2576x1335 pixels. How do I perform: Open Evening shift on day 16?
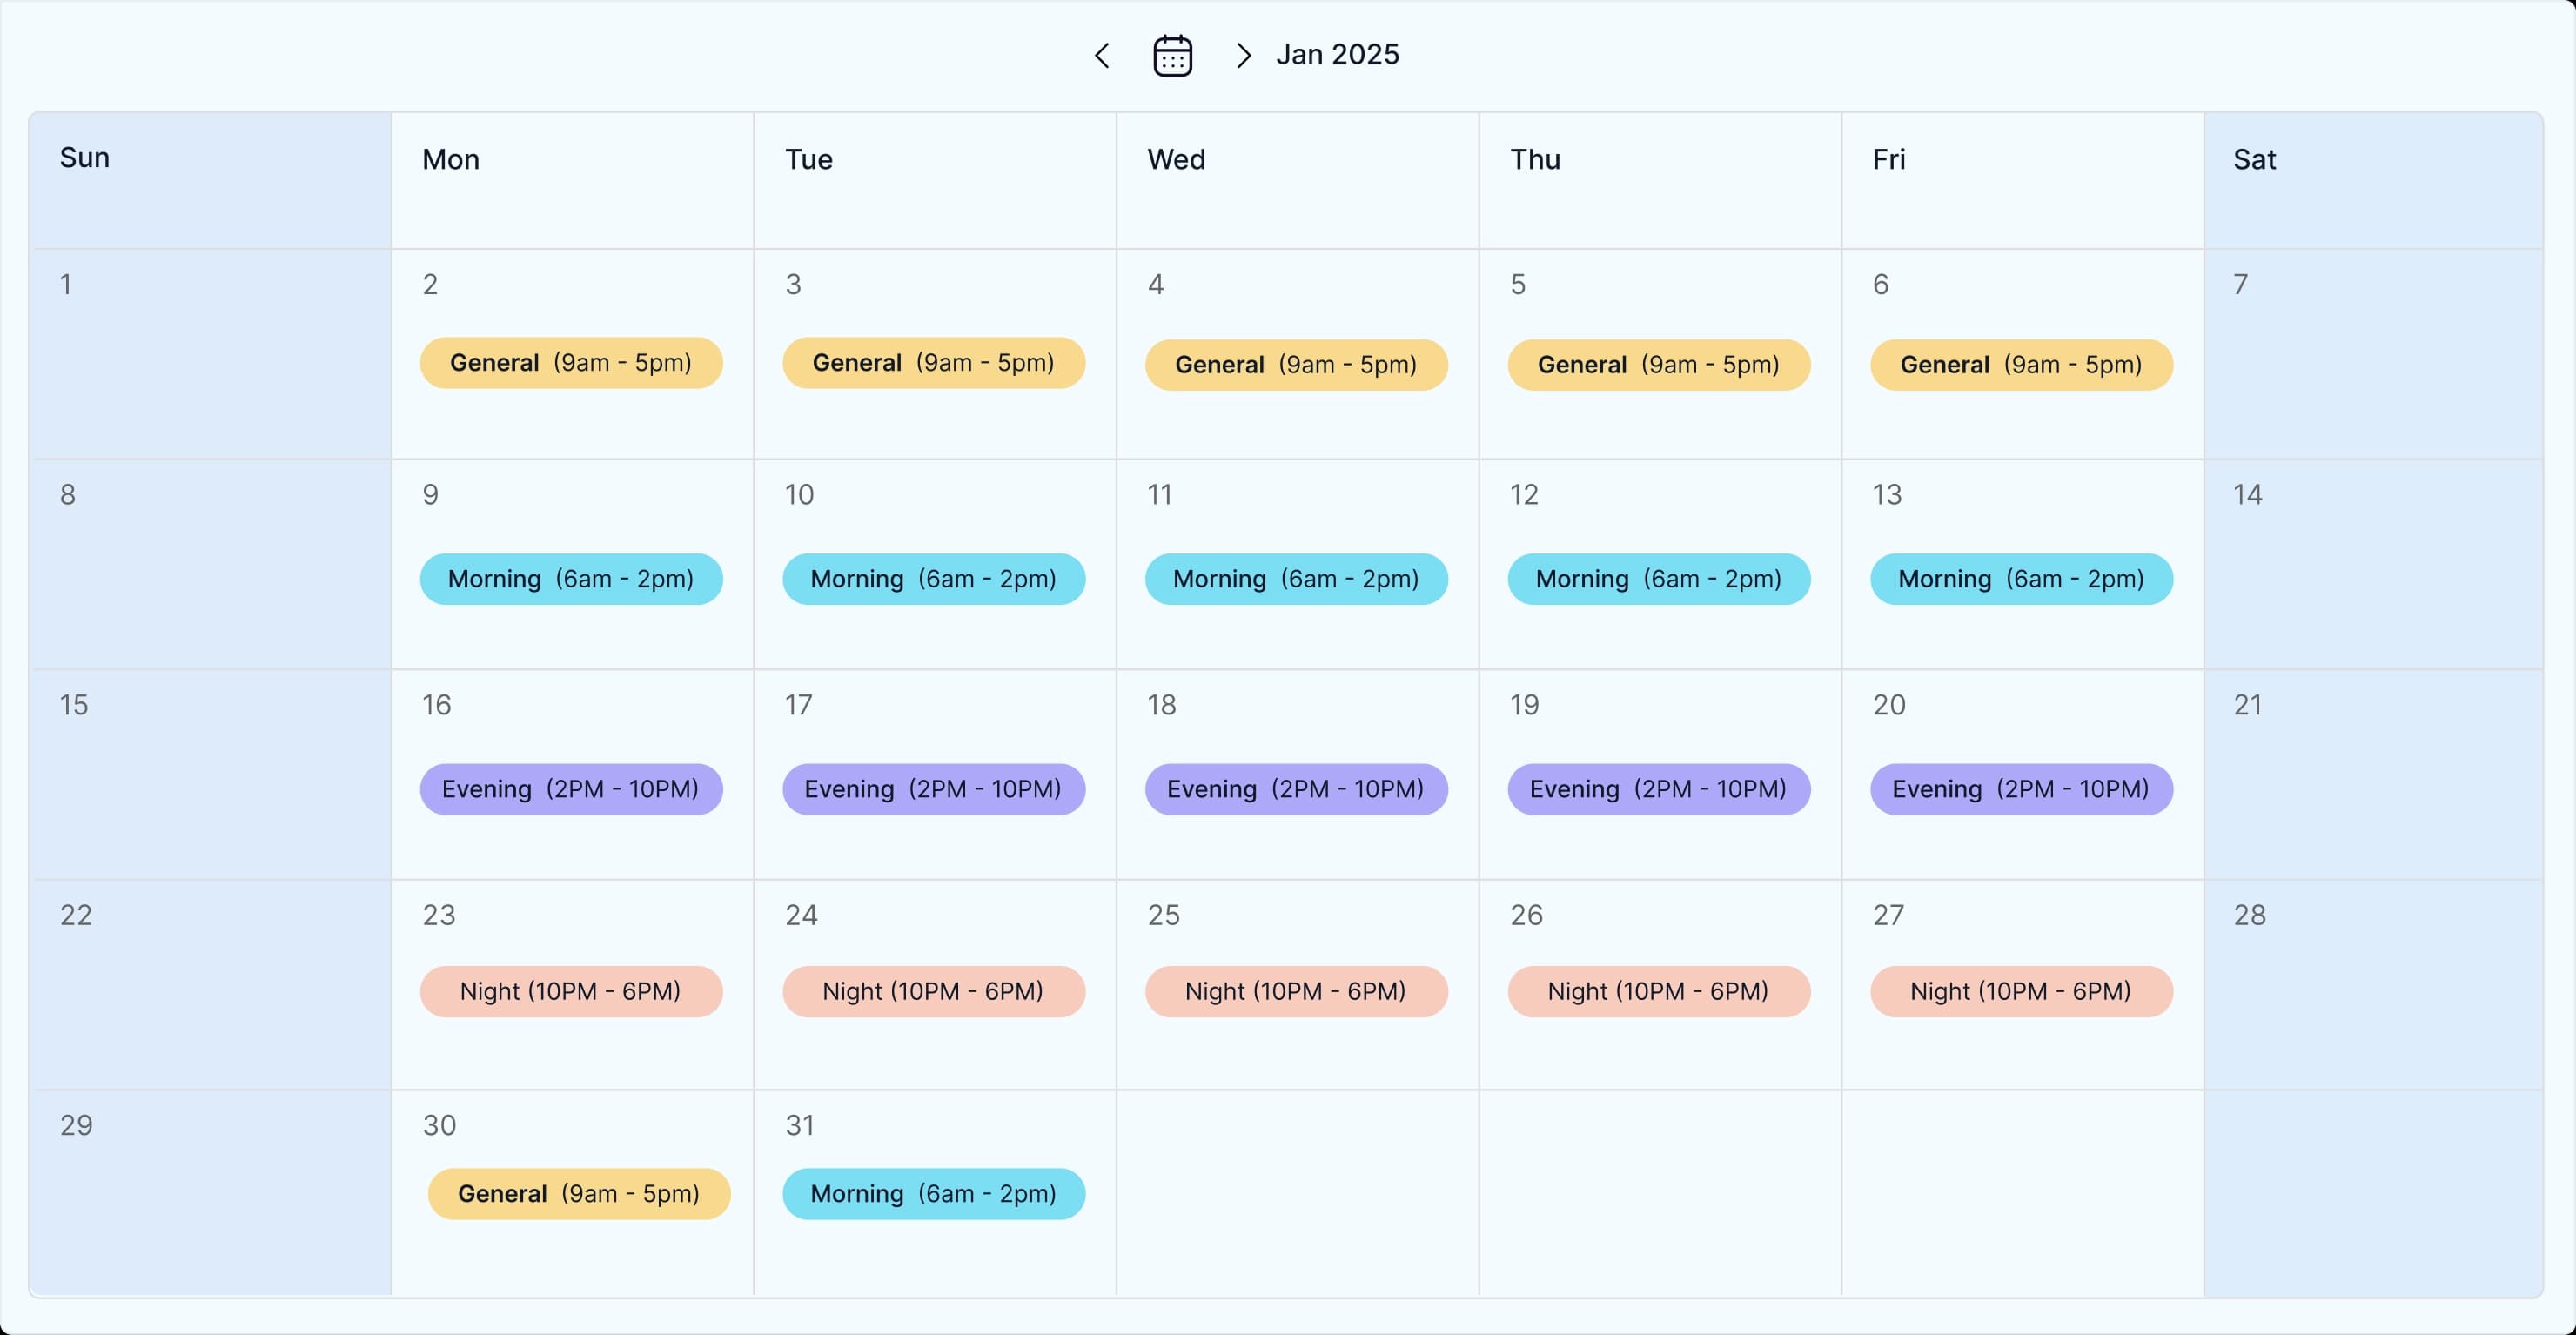[571, 789]
